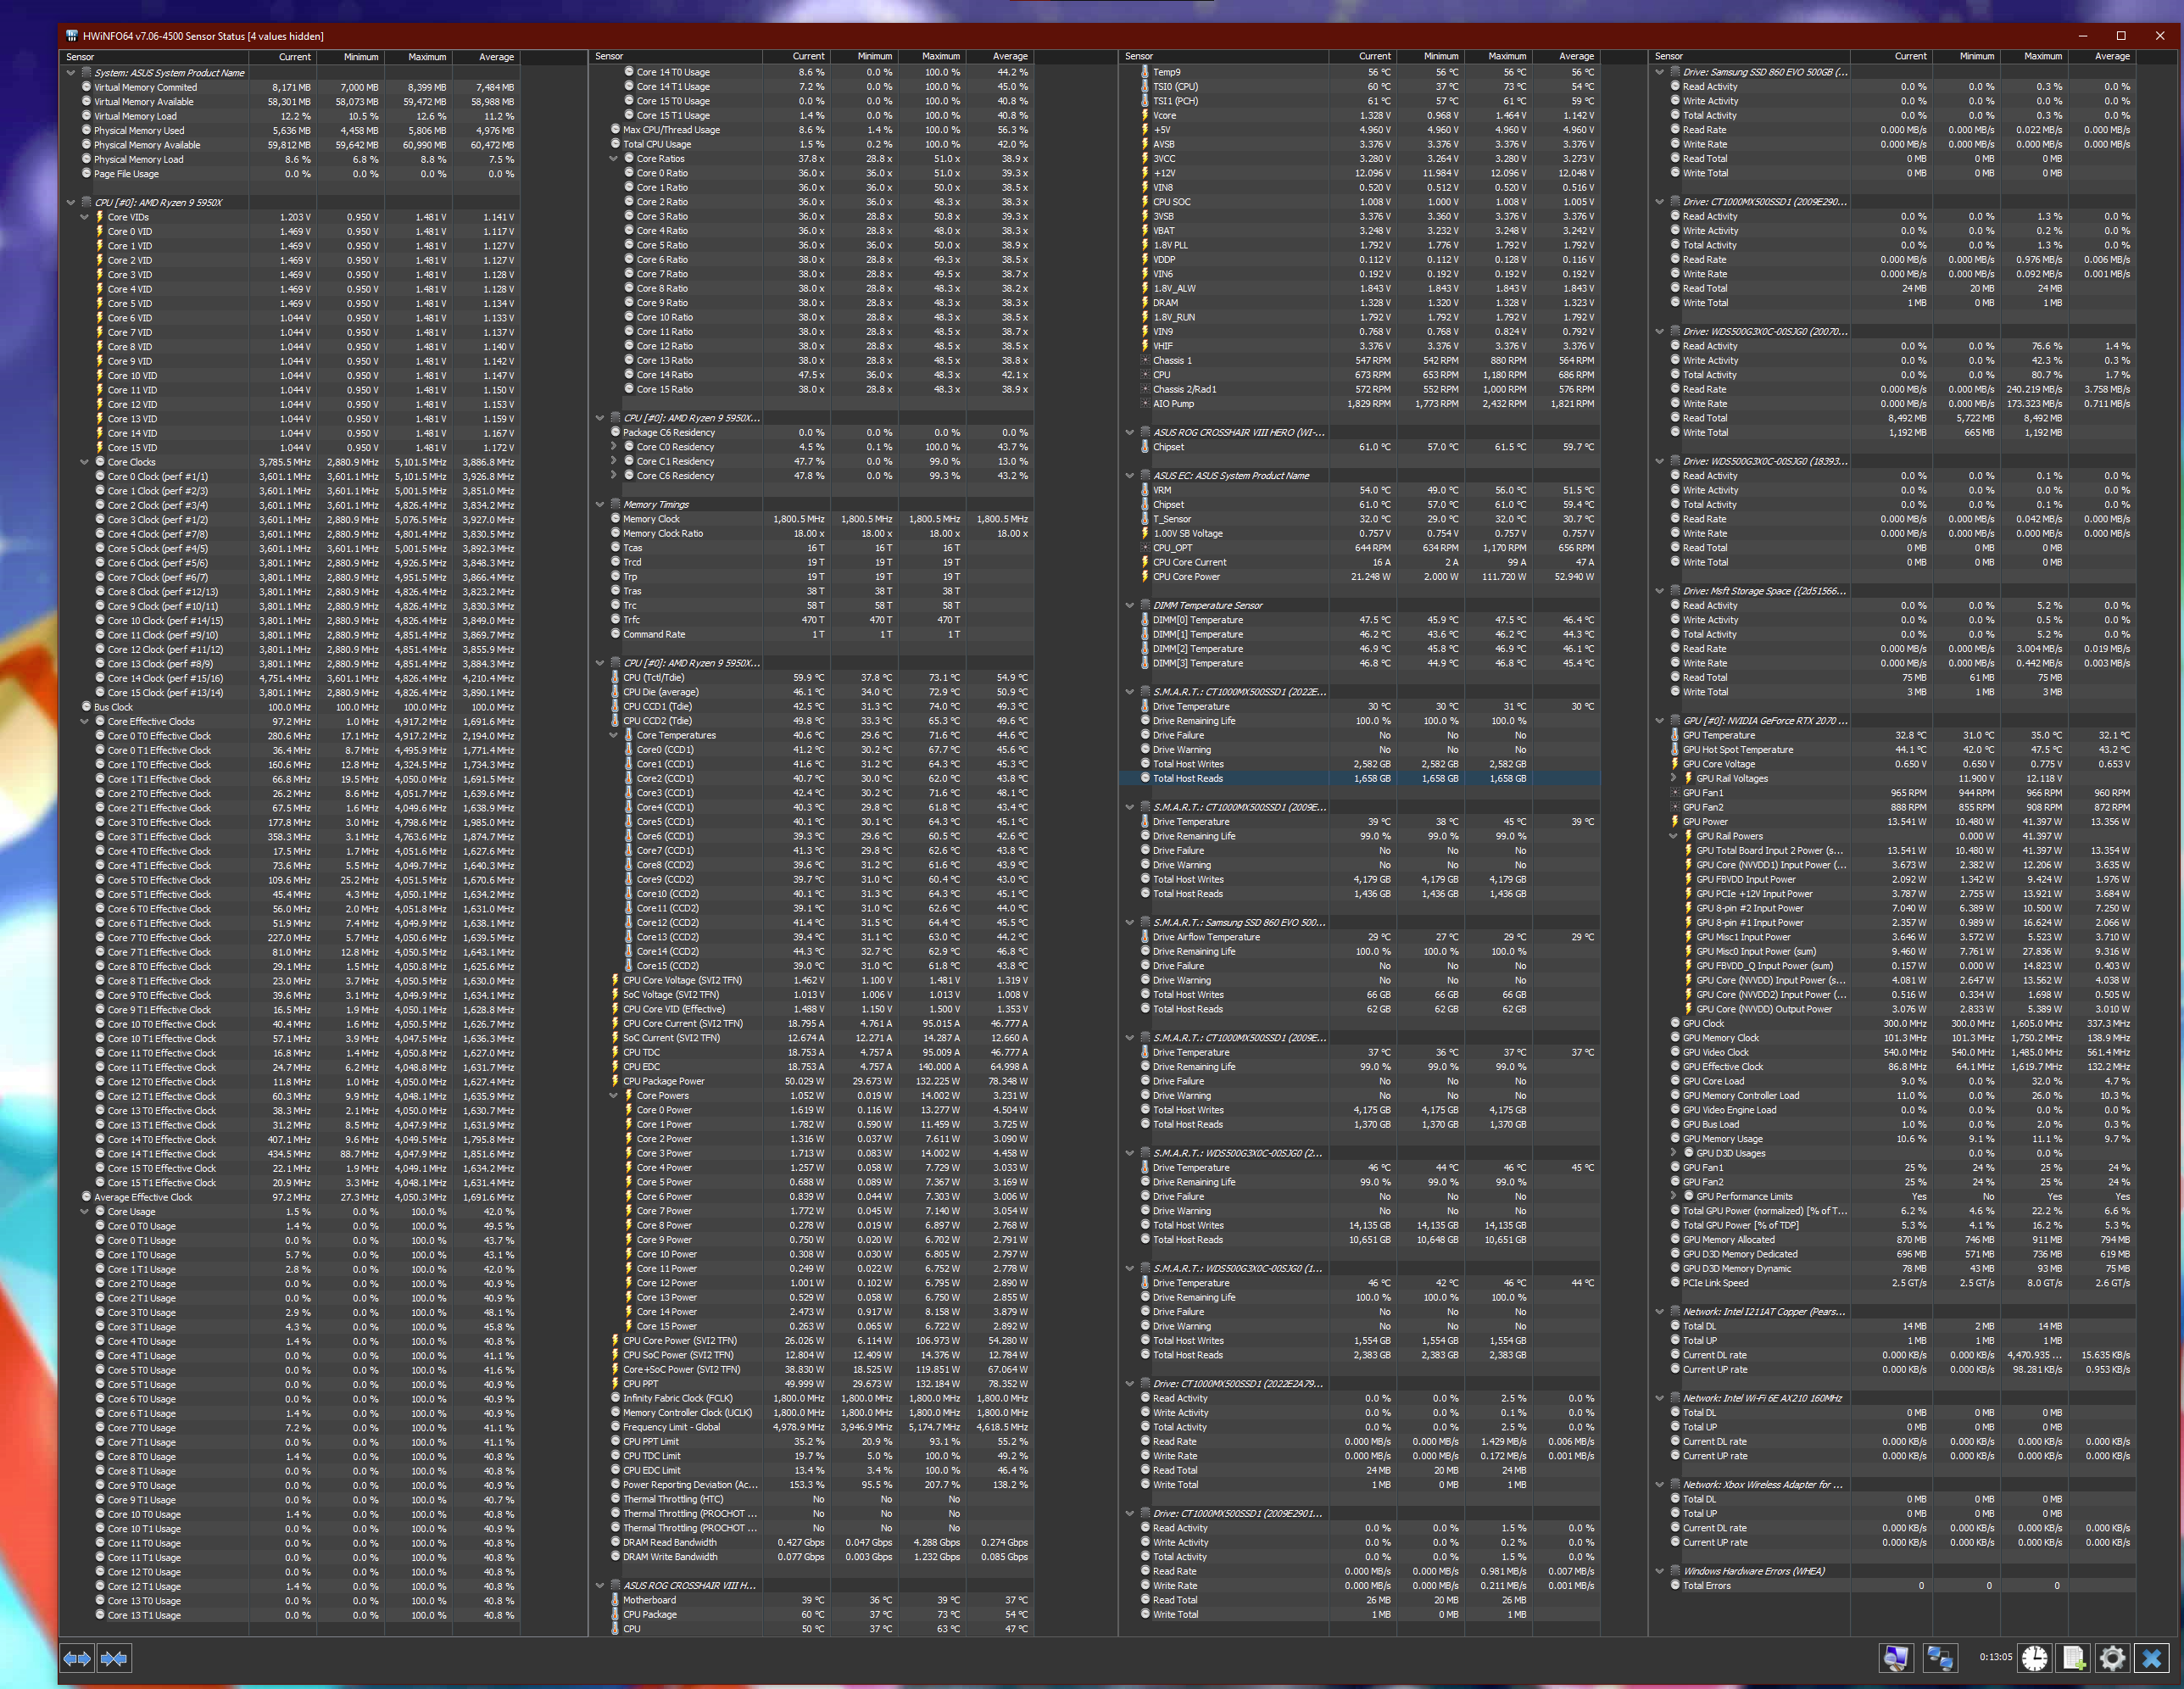Click the HWiNFO64 title bar icon

[x=71, y=36]
